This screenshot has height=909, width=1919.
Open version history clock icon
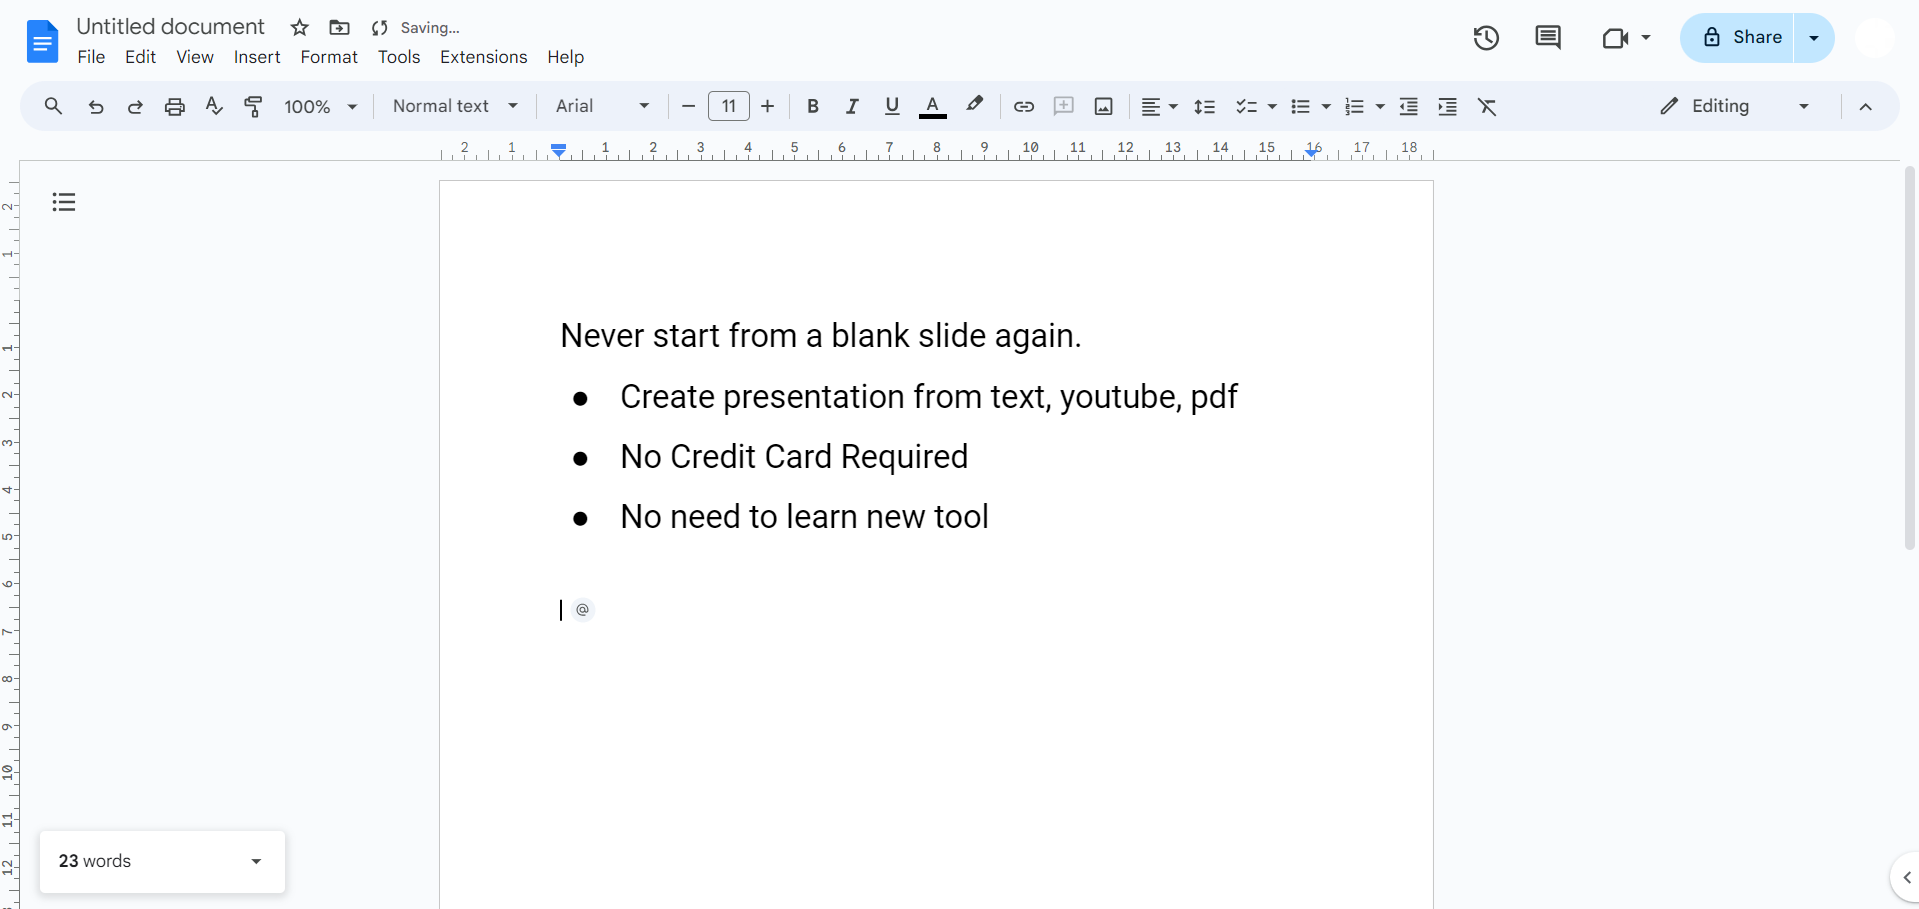click(1486, 38)
